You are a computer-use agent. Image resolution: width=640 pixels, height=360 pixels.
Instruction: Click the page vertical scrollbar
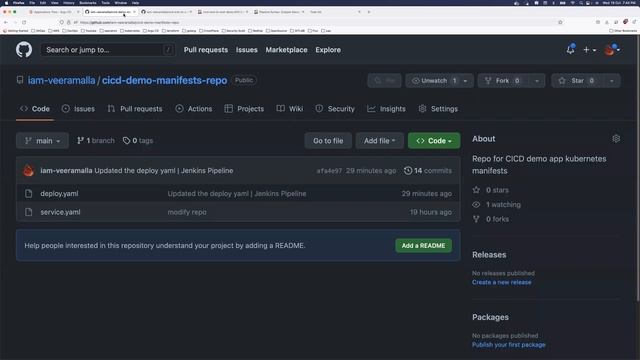click(638, 167)
